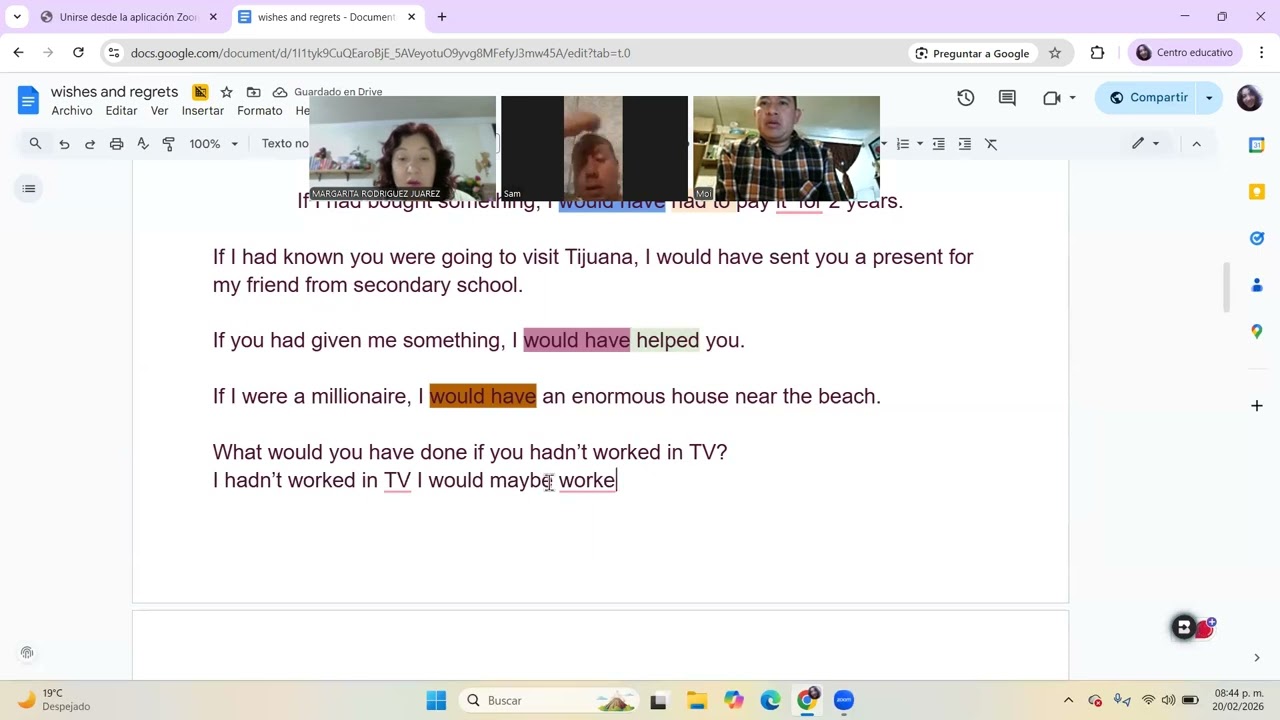Open Google Calendar in side panel
The image size is (1280, 720).
(x=1257, y=145)
